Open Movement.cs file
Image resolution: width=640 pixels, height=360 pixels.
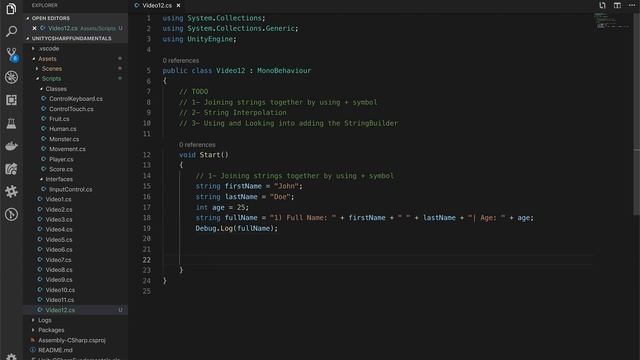tap(67, 149)
